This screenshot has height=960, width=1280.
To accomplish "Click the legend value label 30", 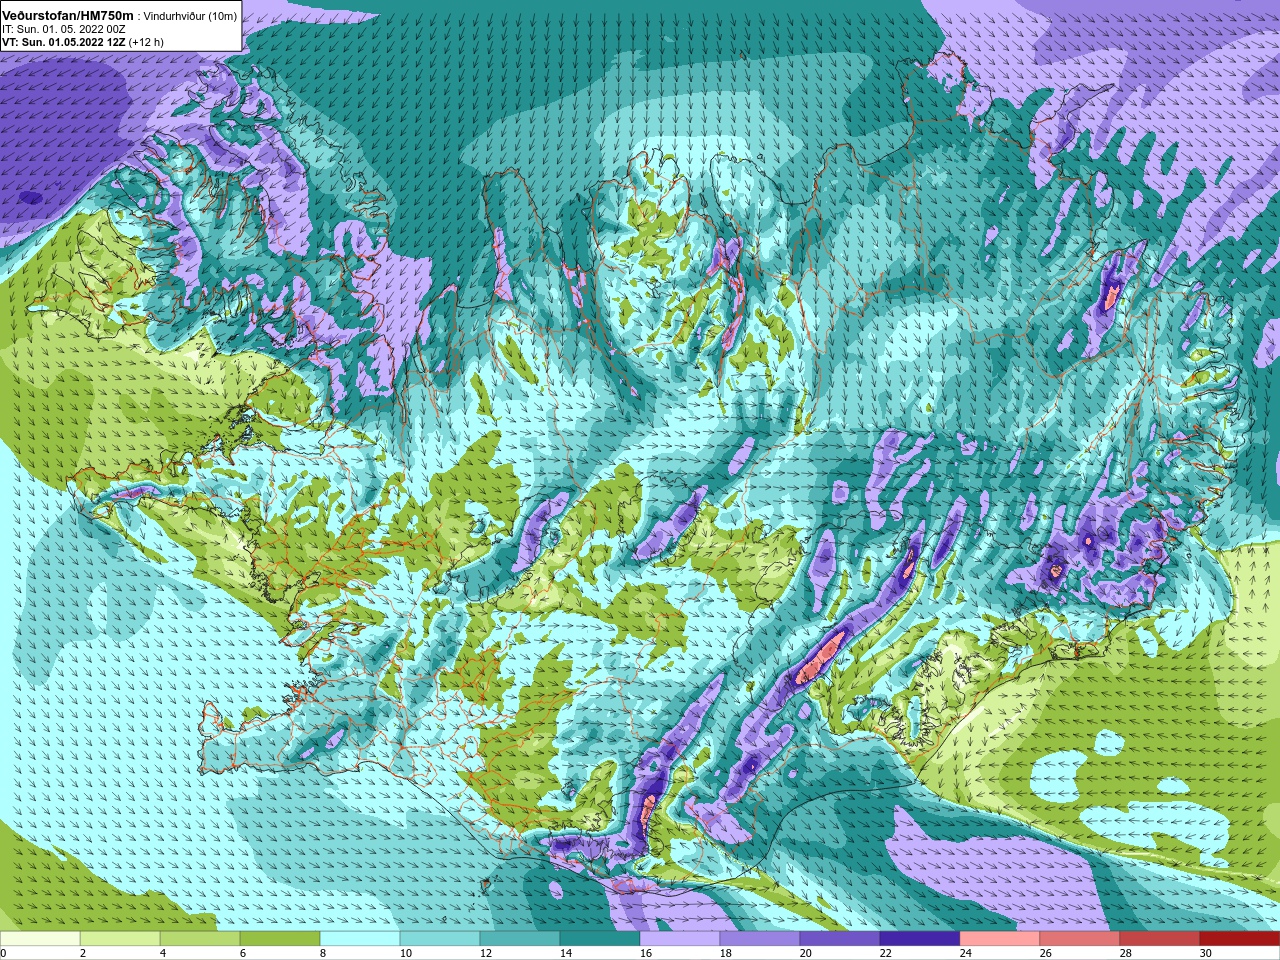I will coord(1206,953).
